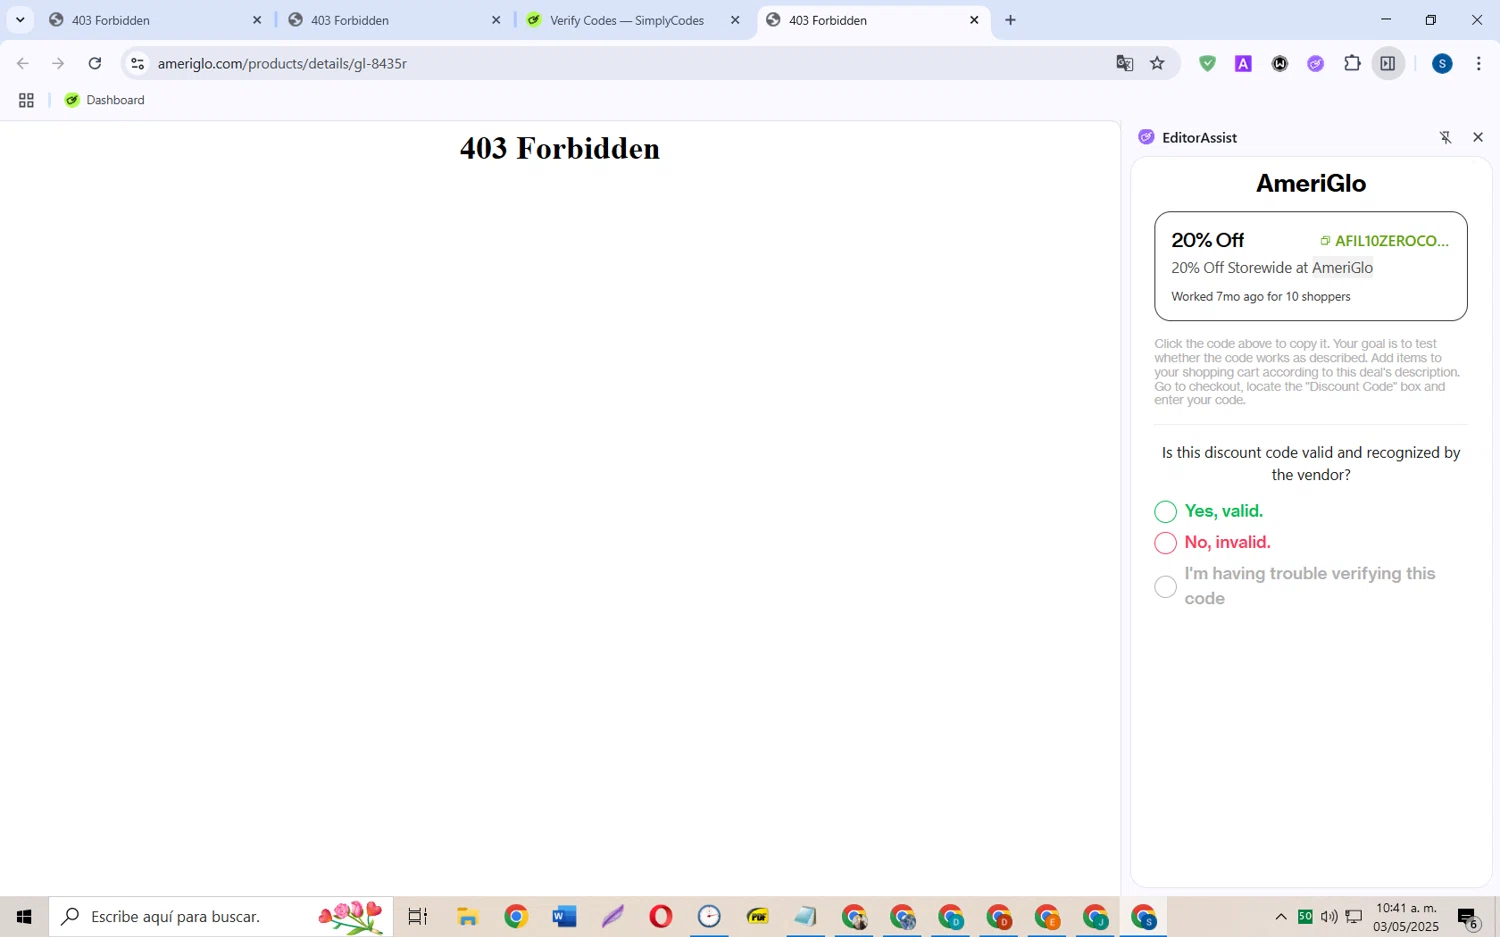The height and width of the screenshot is (937, 1500).
Task: Switch to the Verify Codes — SimplyCodes tab
Action: pyautogui.click(x=627, y=20)
